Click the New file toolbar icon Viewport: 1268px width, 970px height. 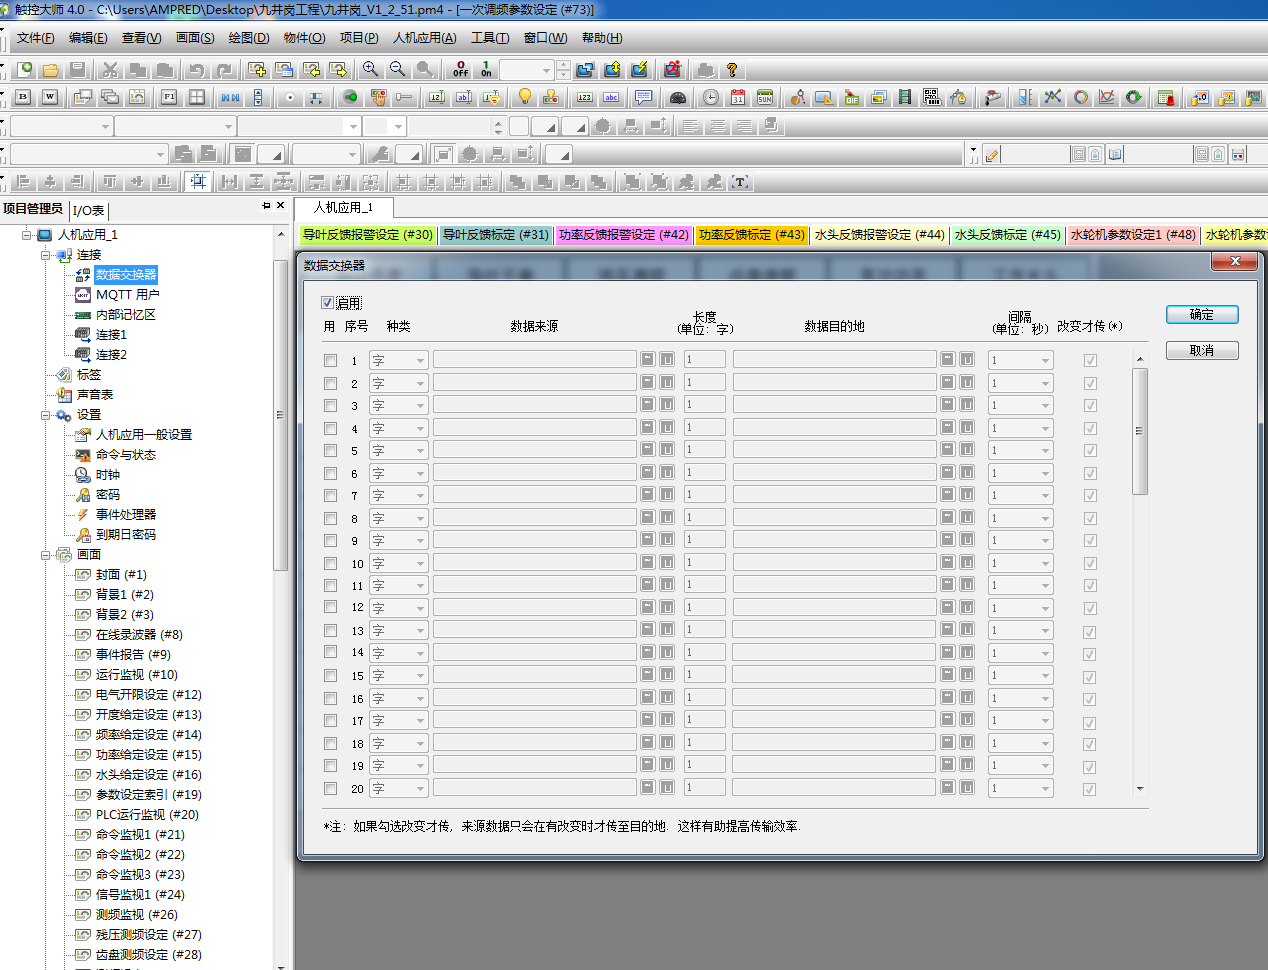coord(25,70)
